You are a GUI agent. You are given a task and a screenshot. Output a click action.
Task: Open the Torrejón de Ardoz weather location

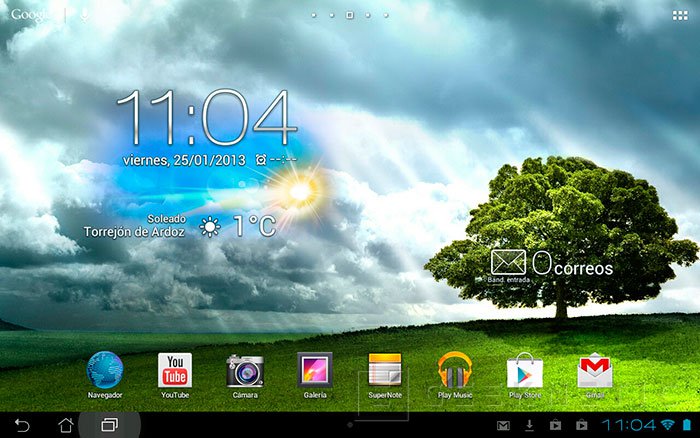tap(134, 232)
